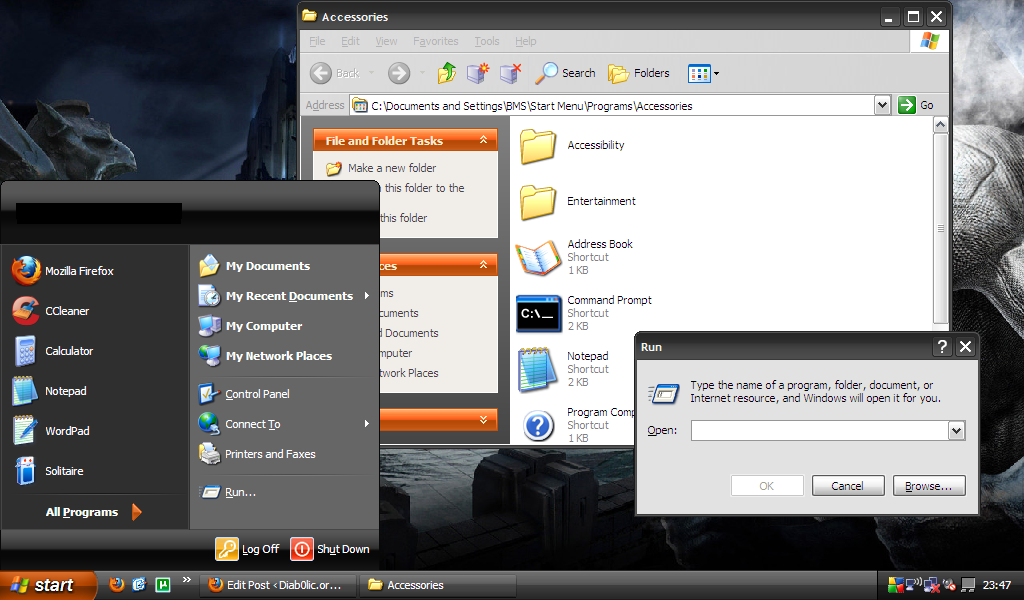1024x600 pixels.
Task: Open the Help menu in Accessories window
Action: (526, 41)
